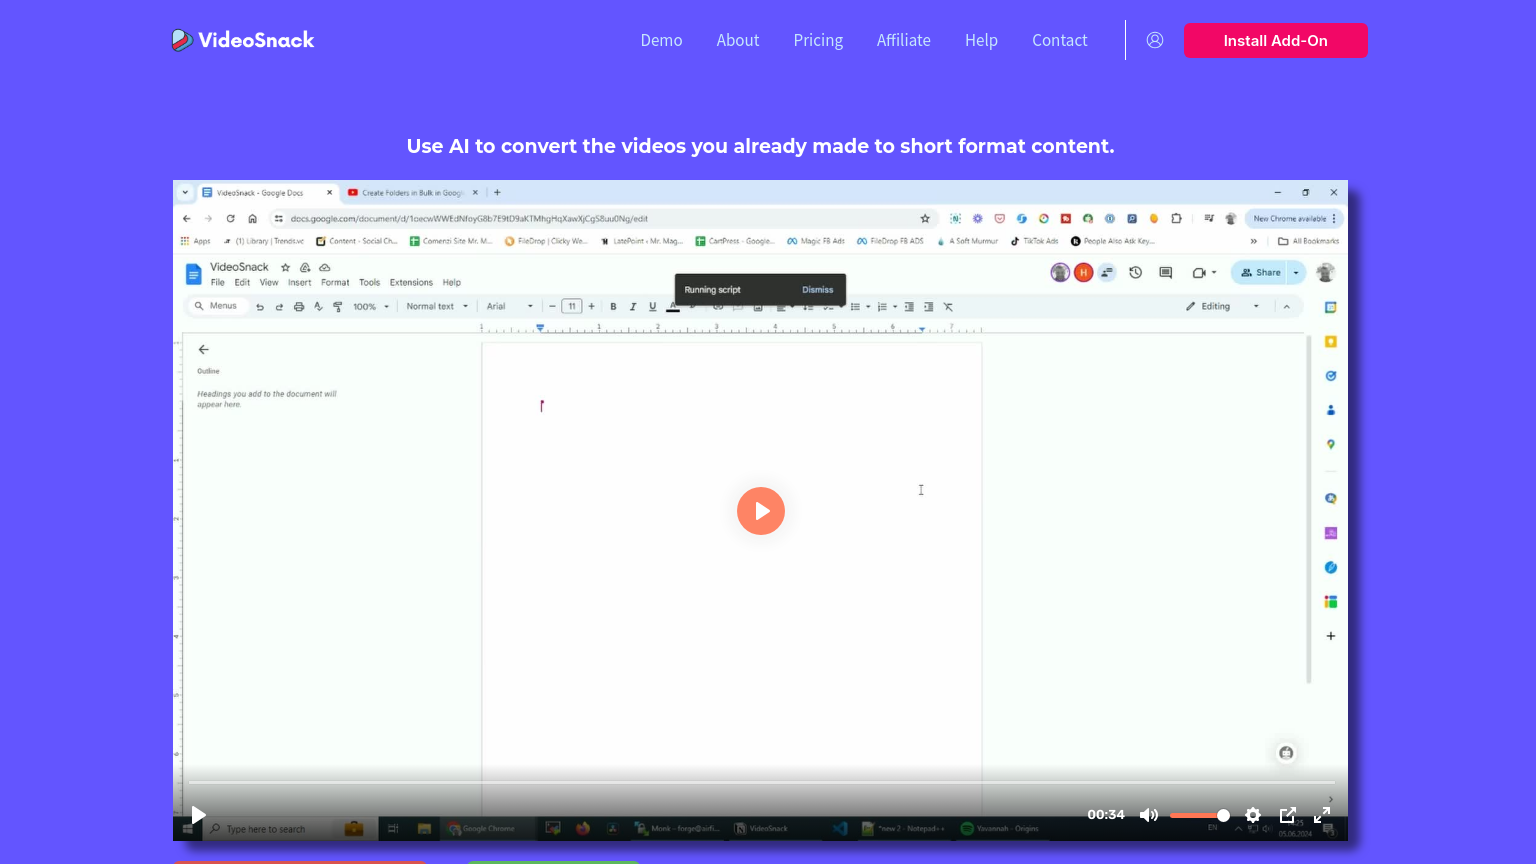Select the Bold icon in the Docs toolbar
The image size is (1536, 864).
click(613, 306)
